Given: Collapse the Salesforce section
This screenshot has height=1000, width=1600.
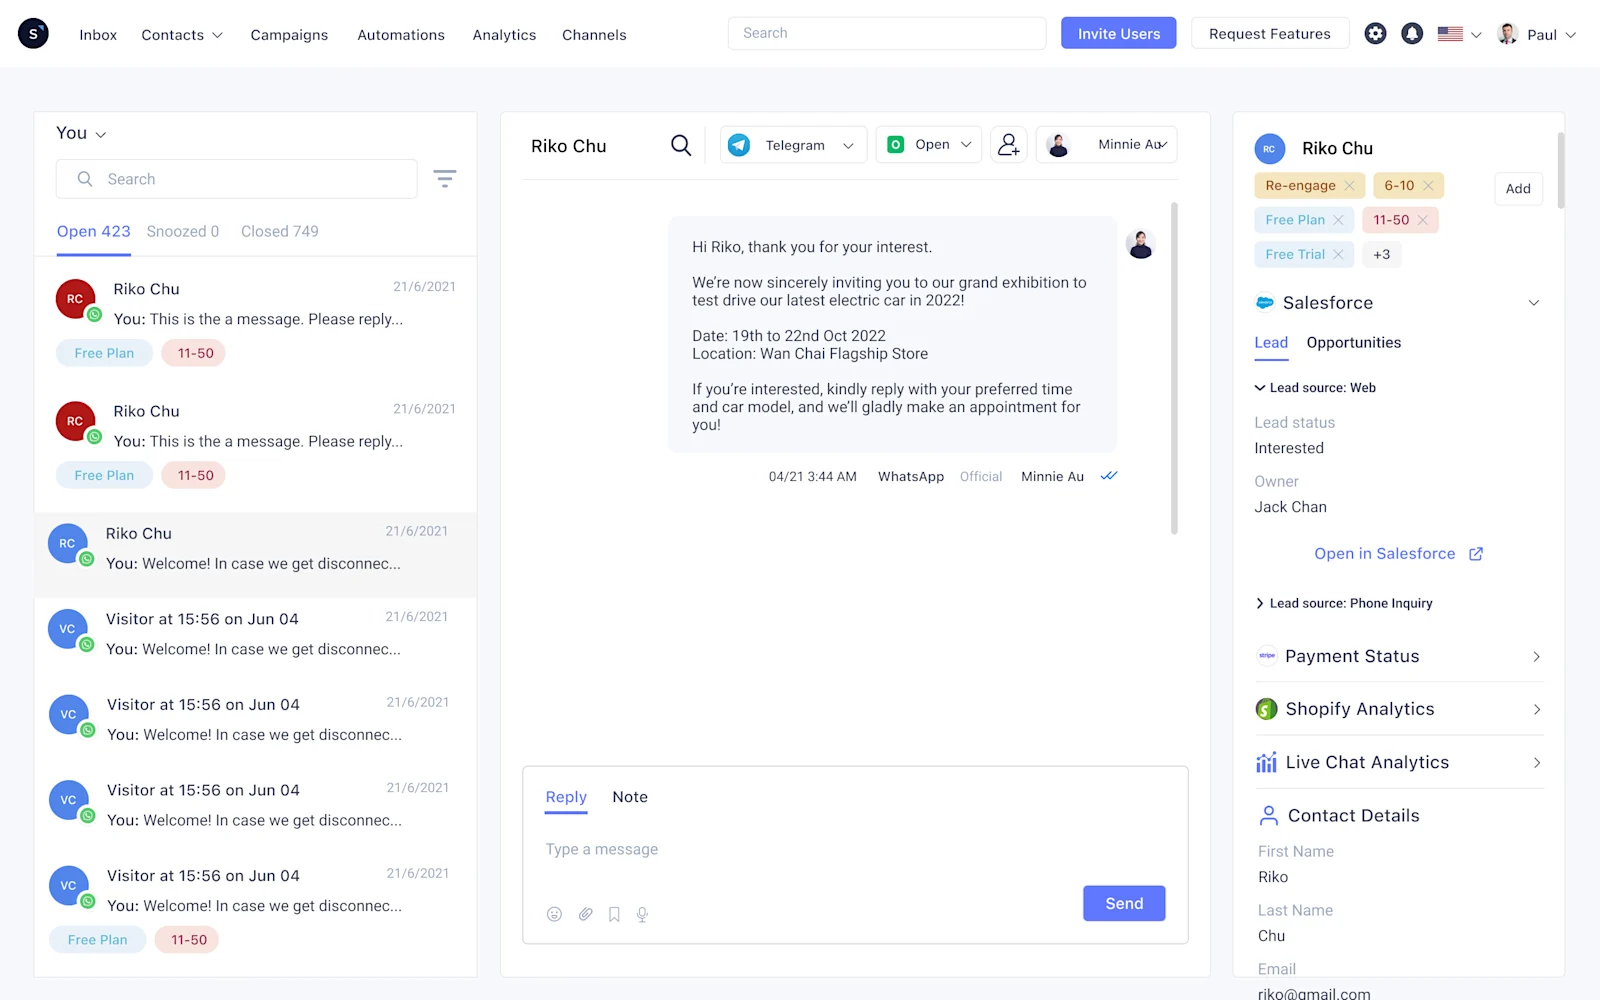Looking at the screenshot, I should [x=1534, y=302].
